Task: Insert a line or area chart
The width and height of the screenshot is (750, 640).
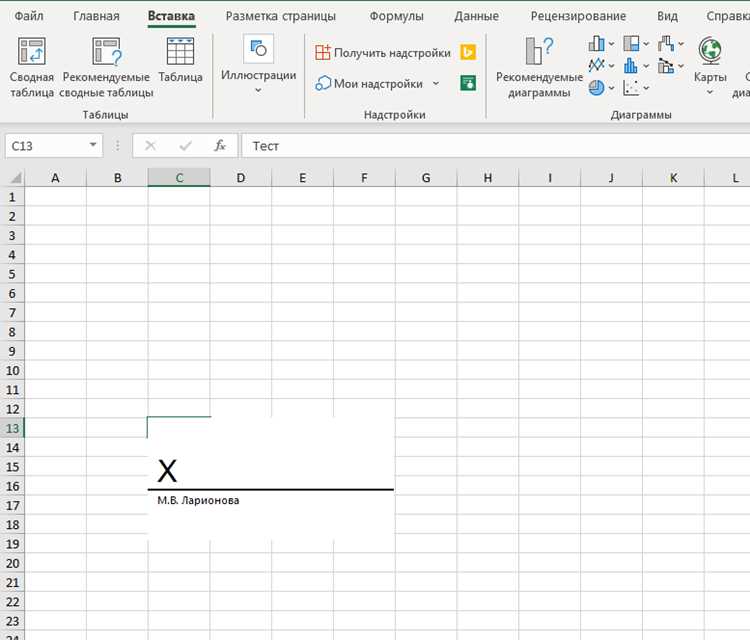Action: click(596, 65)
